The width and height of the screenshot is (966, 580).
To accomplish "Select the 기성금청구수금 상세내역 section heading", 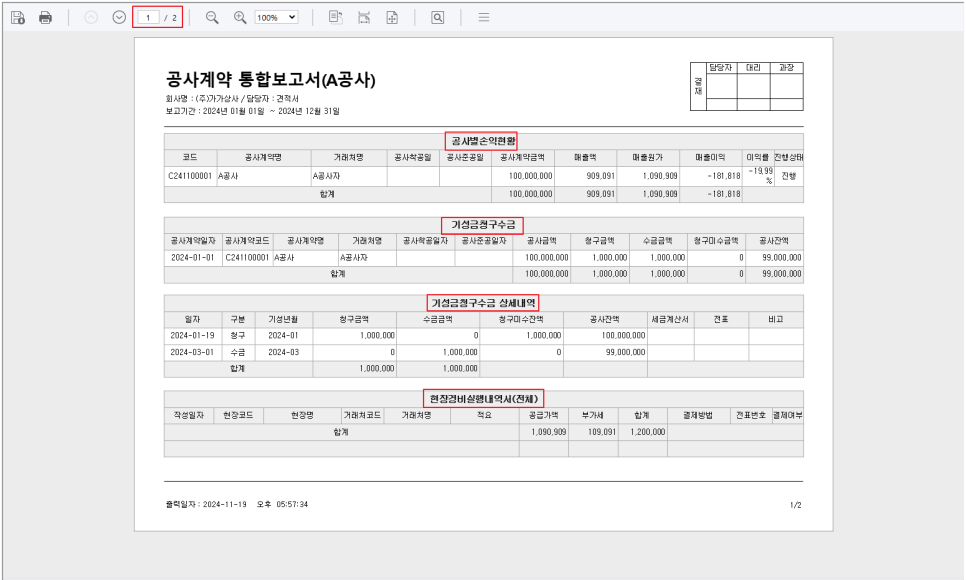I will pyautogui.click(x=483, y=303).
